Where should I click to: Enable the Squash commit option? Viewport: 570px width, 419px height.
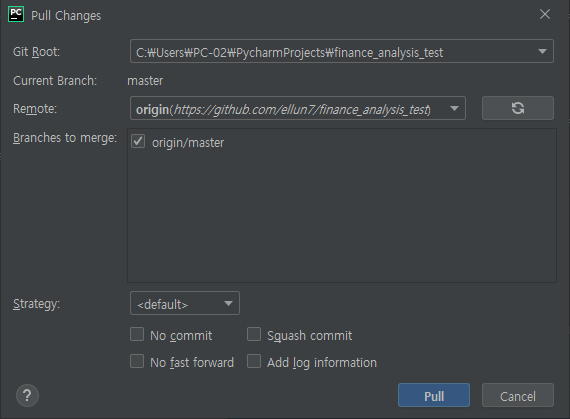(254, 334)
